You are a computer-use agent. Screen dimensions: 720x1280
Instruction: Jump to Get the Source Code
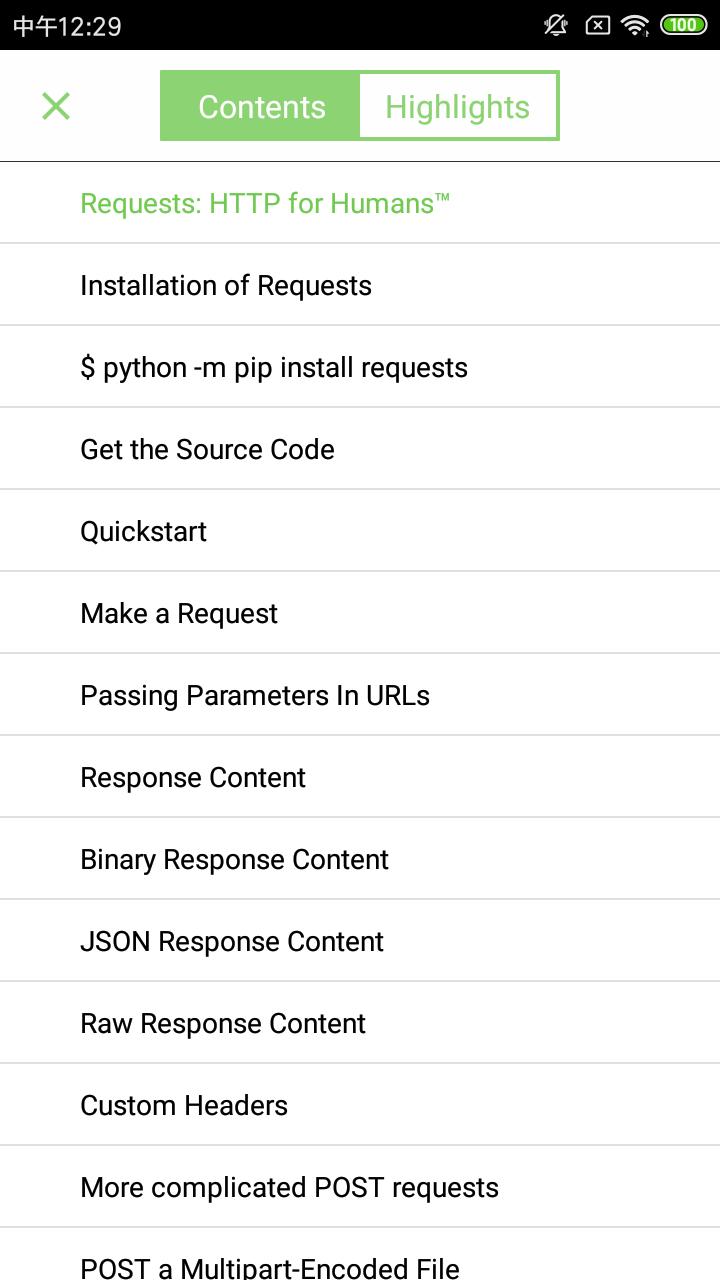point(360,449)
